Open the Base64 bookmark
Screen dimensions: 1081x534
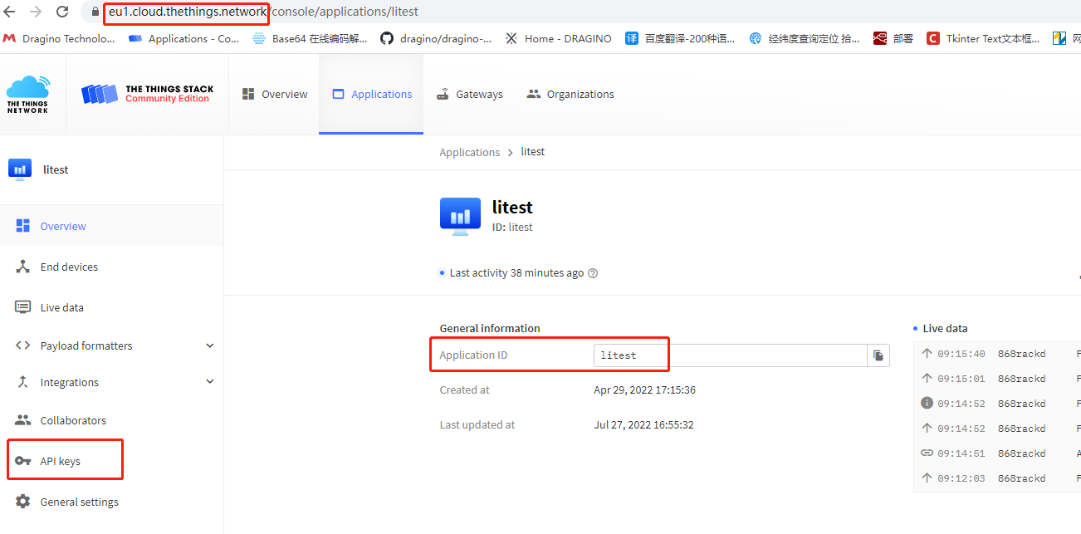pyautogui.click(x=310, y=39)
